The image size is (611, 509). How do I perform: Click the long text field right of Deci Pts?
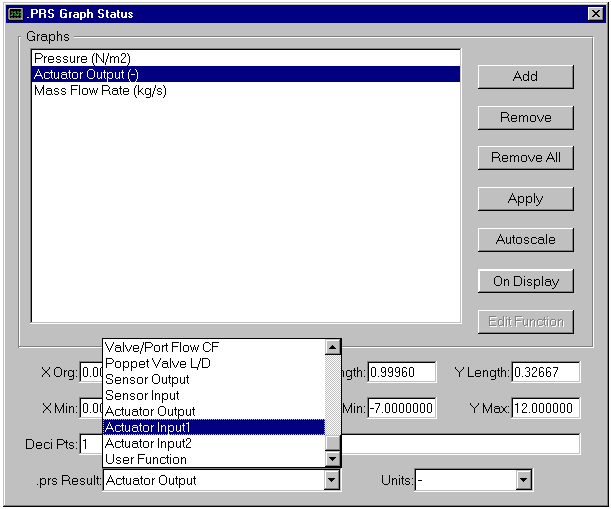click(x=461, y=444)
